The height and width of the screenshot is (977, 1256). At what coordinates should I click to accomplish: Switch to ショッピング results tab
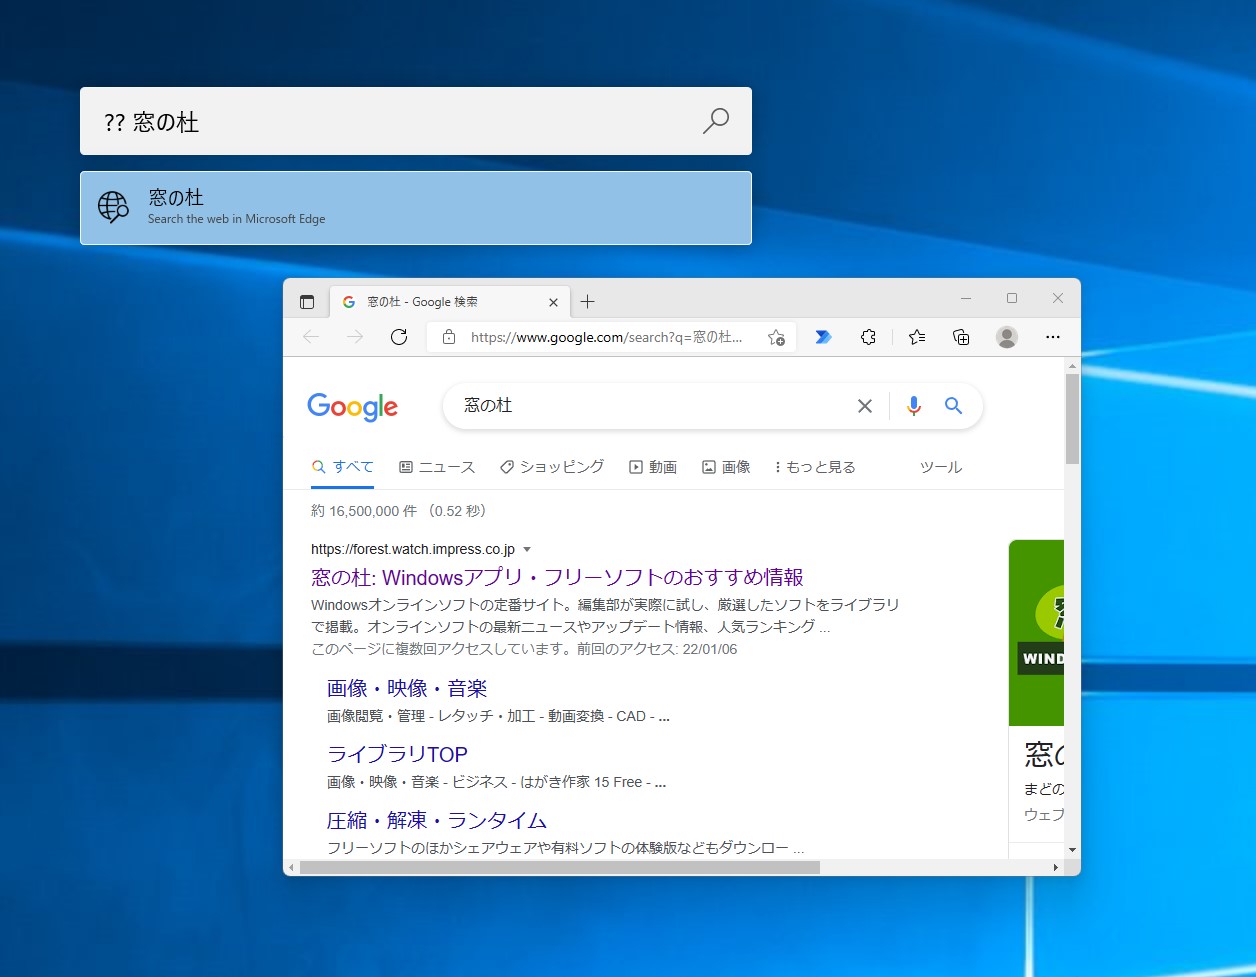tap(552, 467)
